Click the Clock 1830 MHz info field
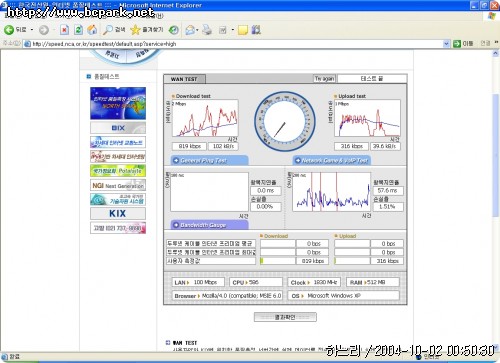Image resolution: width=500 pixels, height=363 pixels. tap(314, 282)
